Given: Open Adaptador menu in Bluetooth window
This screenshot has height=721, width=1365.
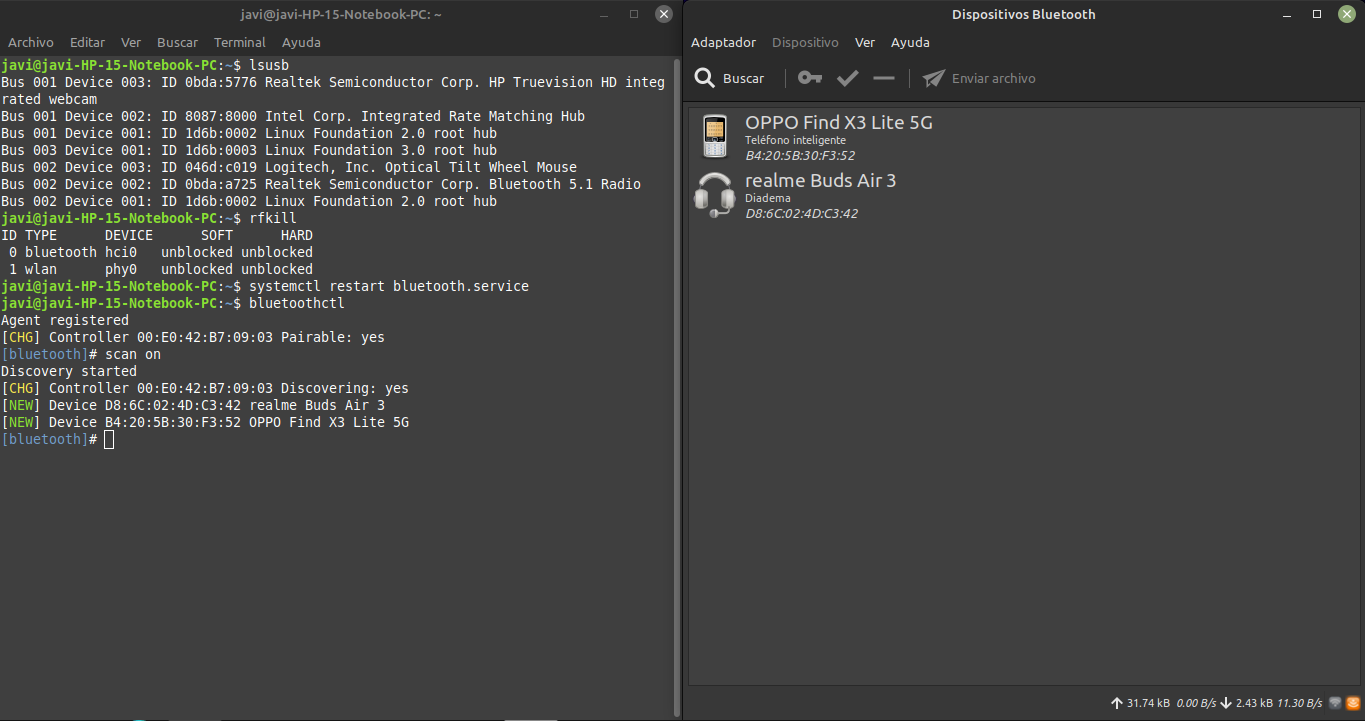Looking at the screenshot, I should 723,43.
